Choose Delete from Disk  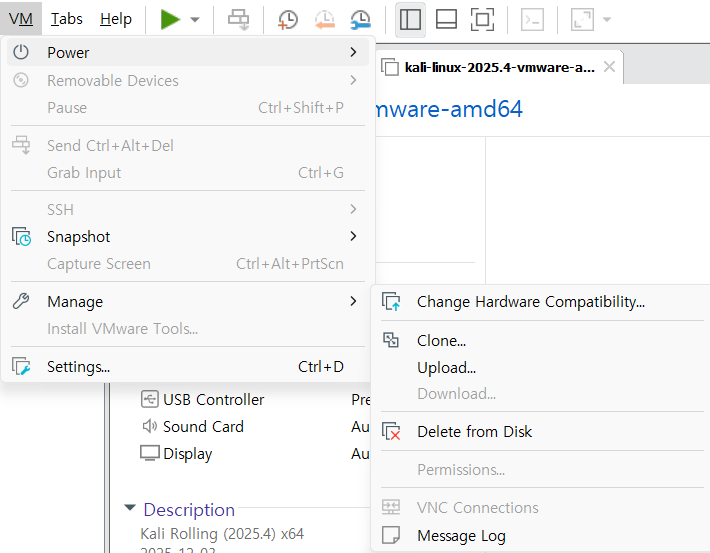(x=540, y=432)
